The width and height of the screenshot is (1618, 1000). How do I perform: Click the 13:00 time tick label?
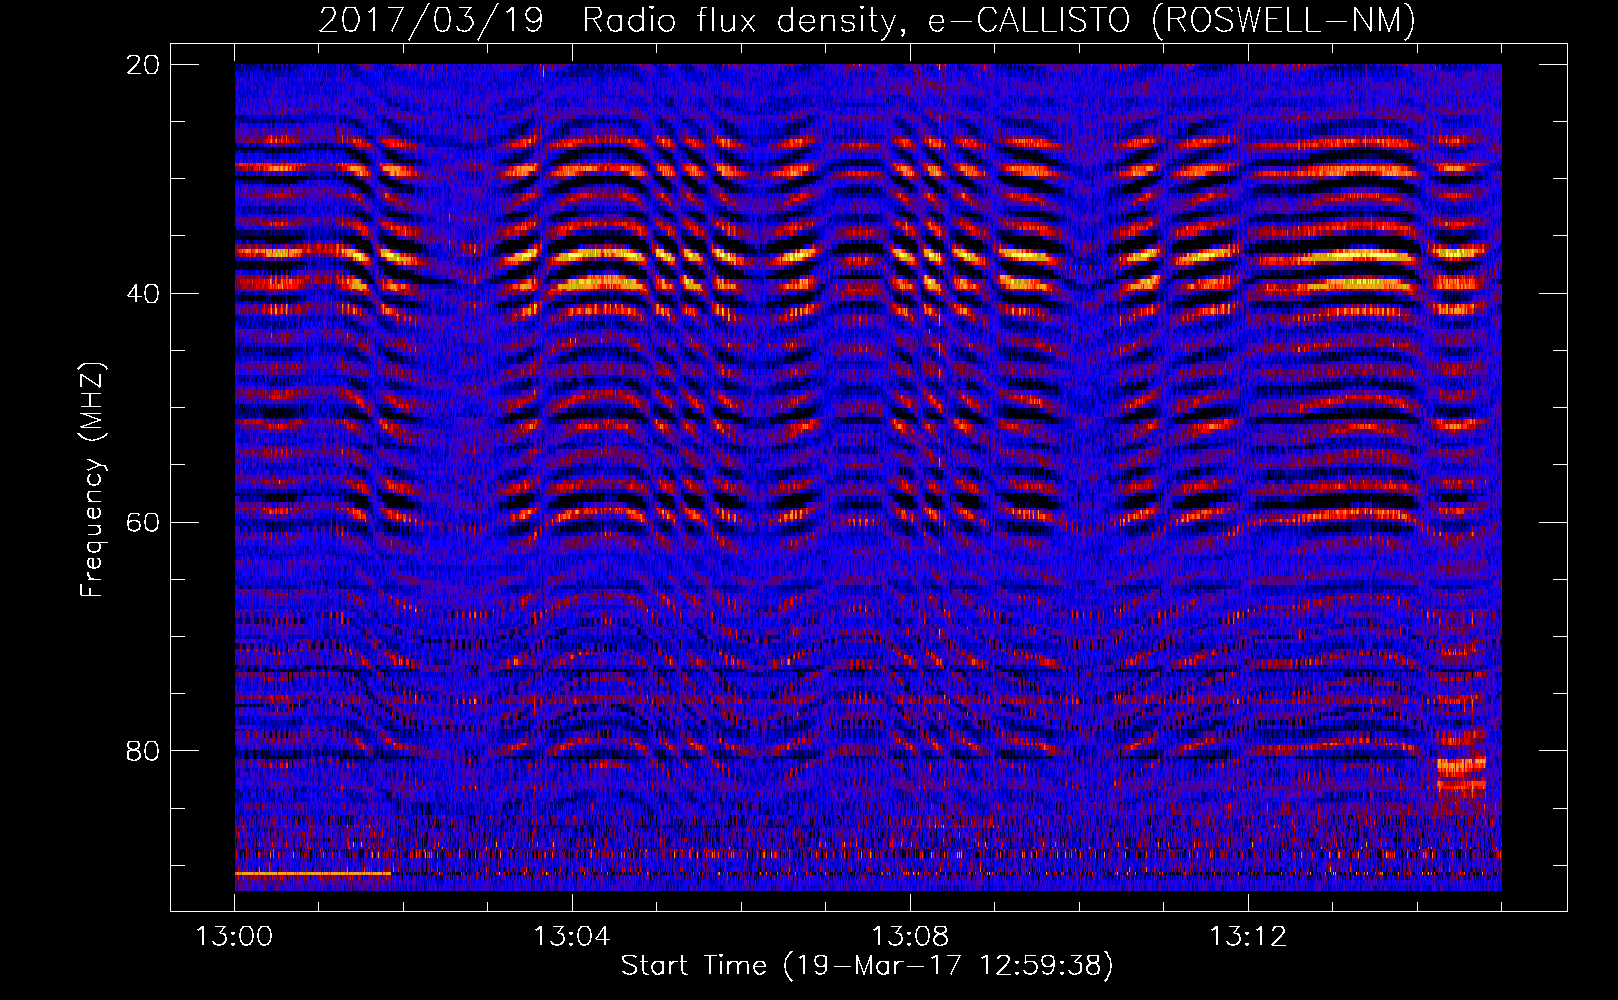[234, 937]
